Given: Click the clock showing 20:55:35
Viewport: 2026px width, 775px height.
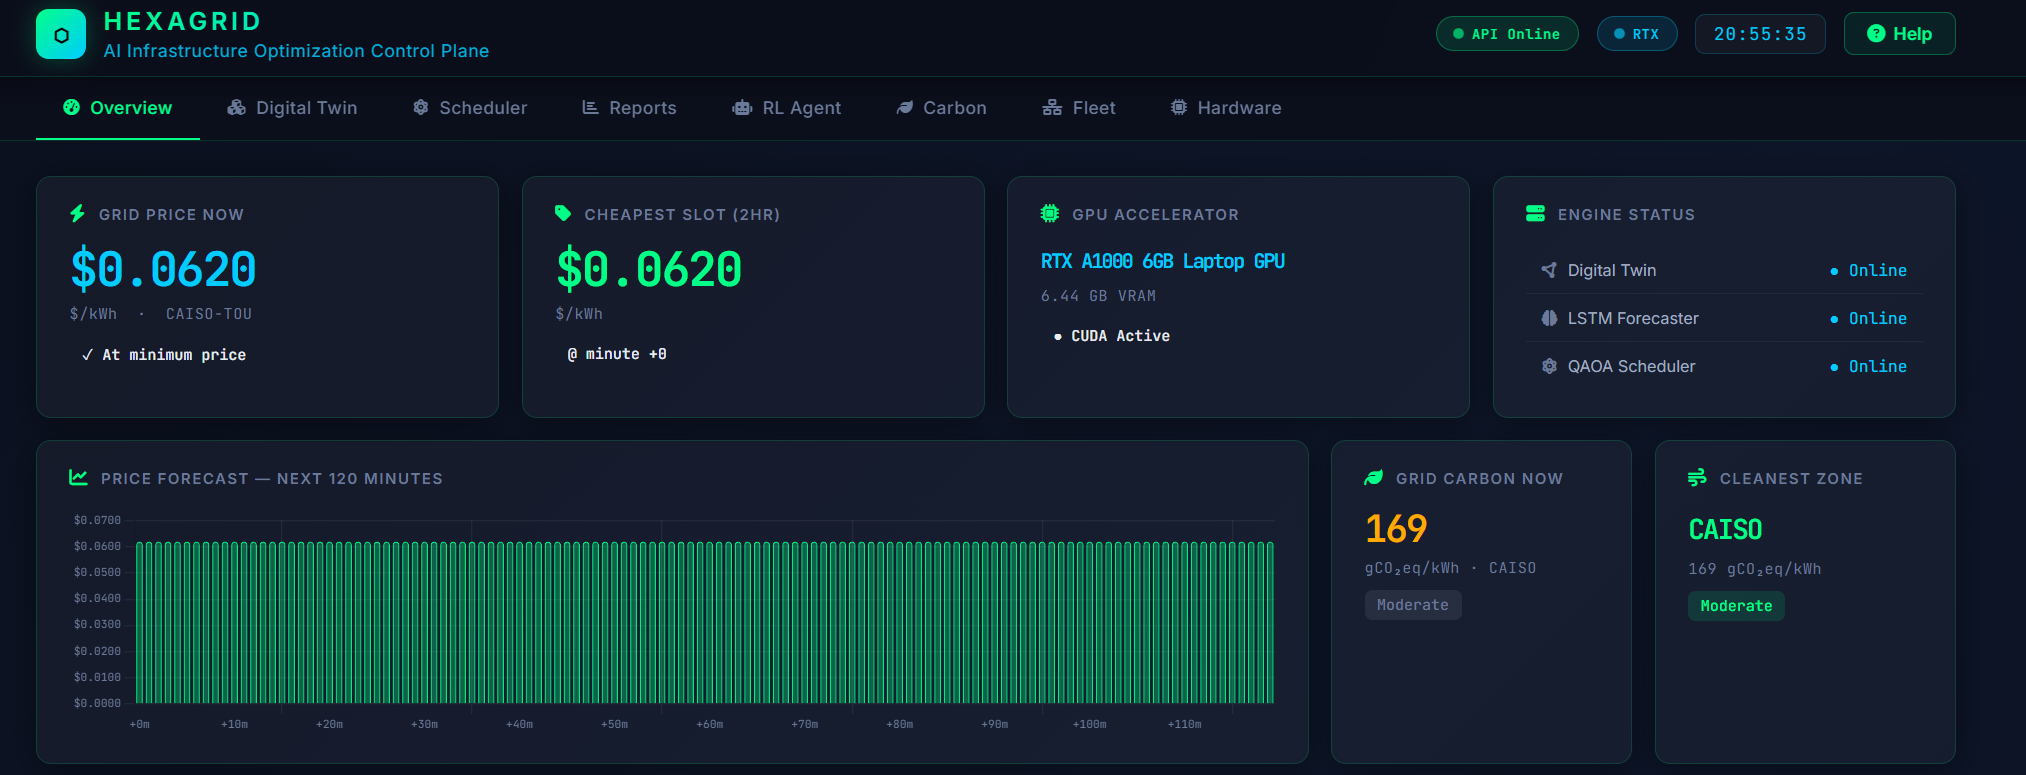Looking at the screenshot, I should pos(1760,34).
